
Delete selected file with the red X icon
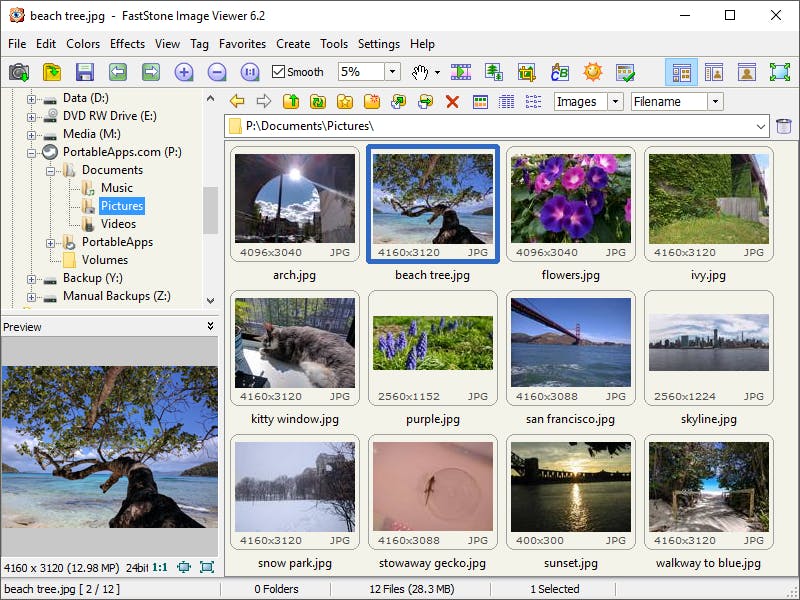(x=452, y=101)
